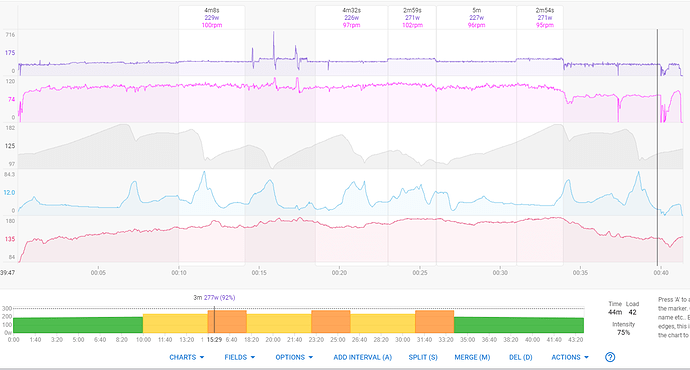Click cadence axis label 74

11,99
